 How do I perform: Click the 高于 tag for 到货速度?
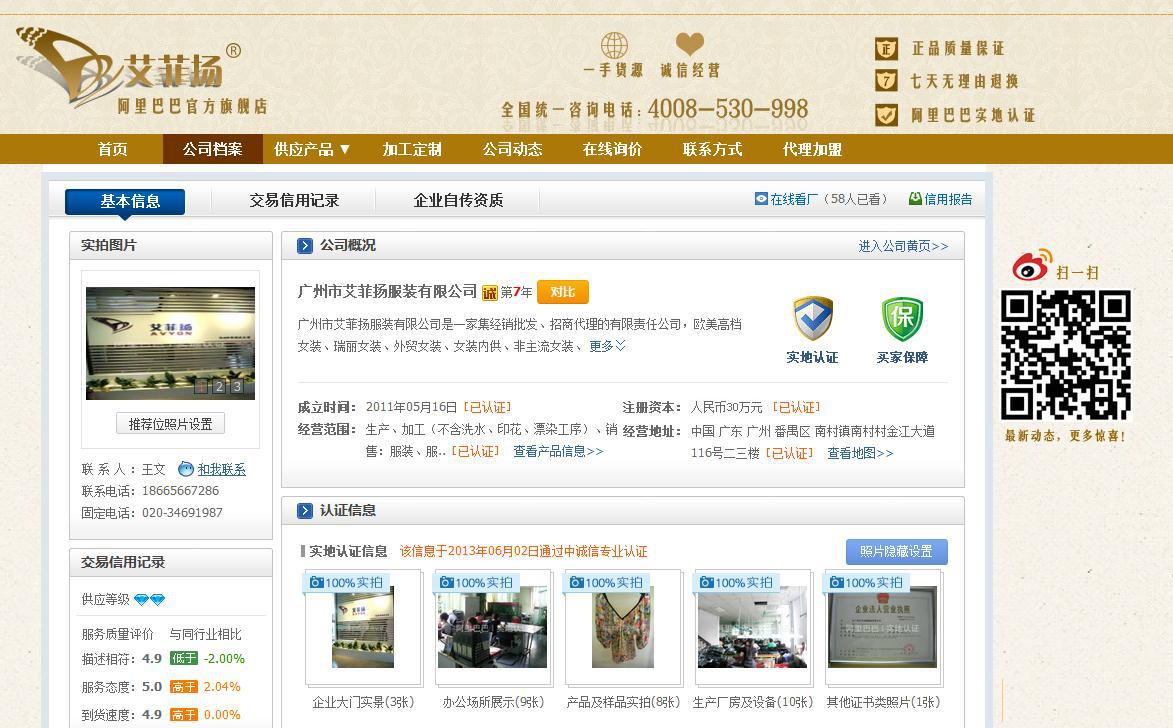pyautogui.click(x=183, y=715)
